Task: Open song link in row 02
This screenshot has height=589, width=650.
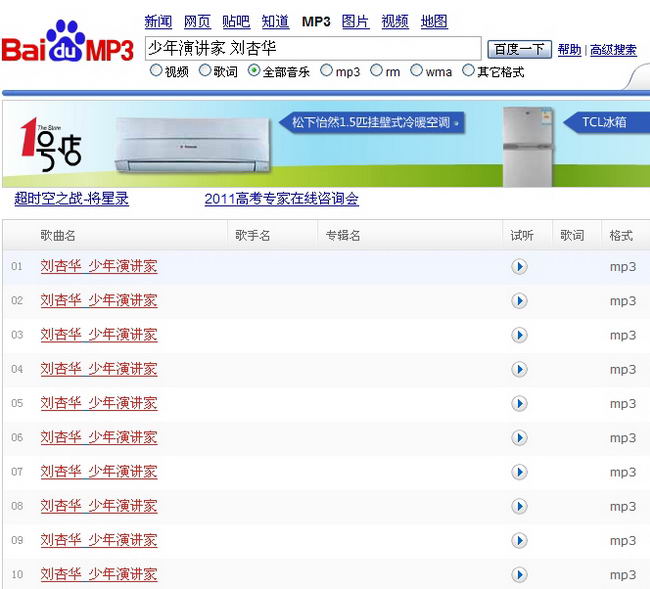Action: click(x=98, y=301)
